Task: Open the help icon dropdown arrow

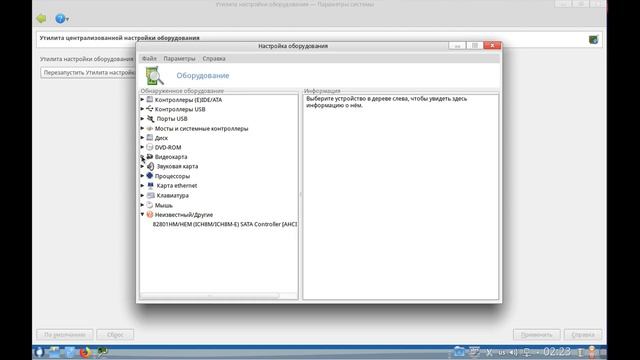Action: (67, 19)
